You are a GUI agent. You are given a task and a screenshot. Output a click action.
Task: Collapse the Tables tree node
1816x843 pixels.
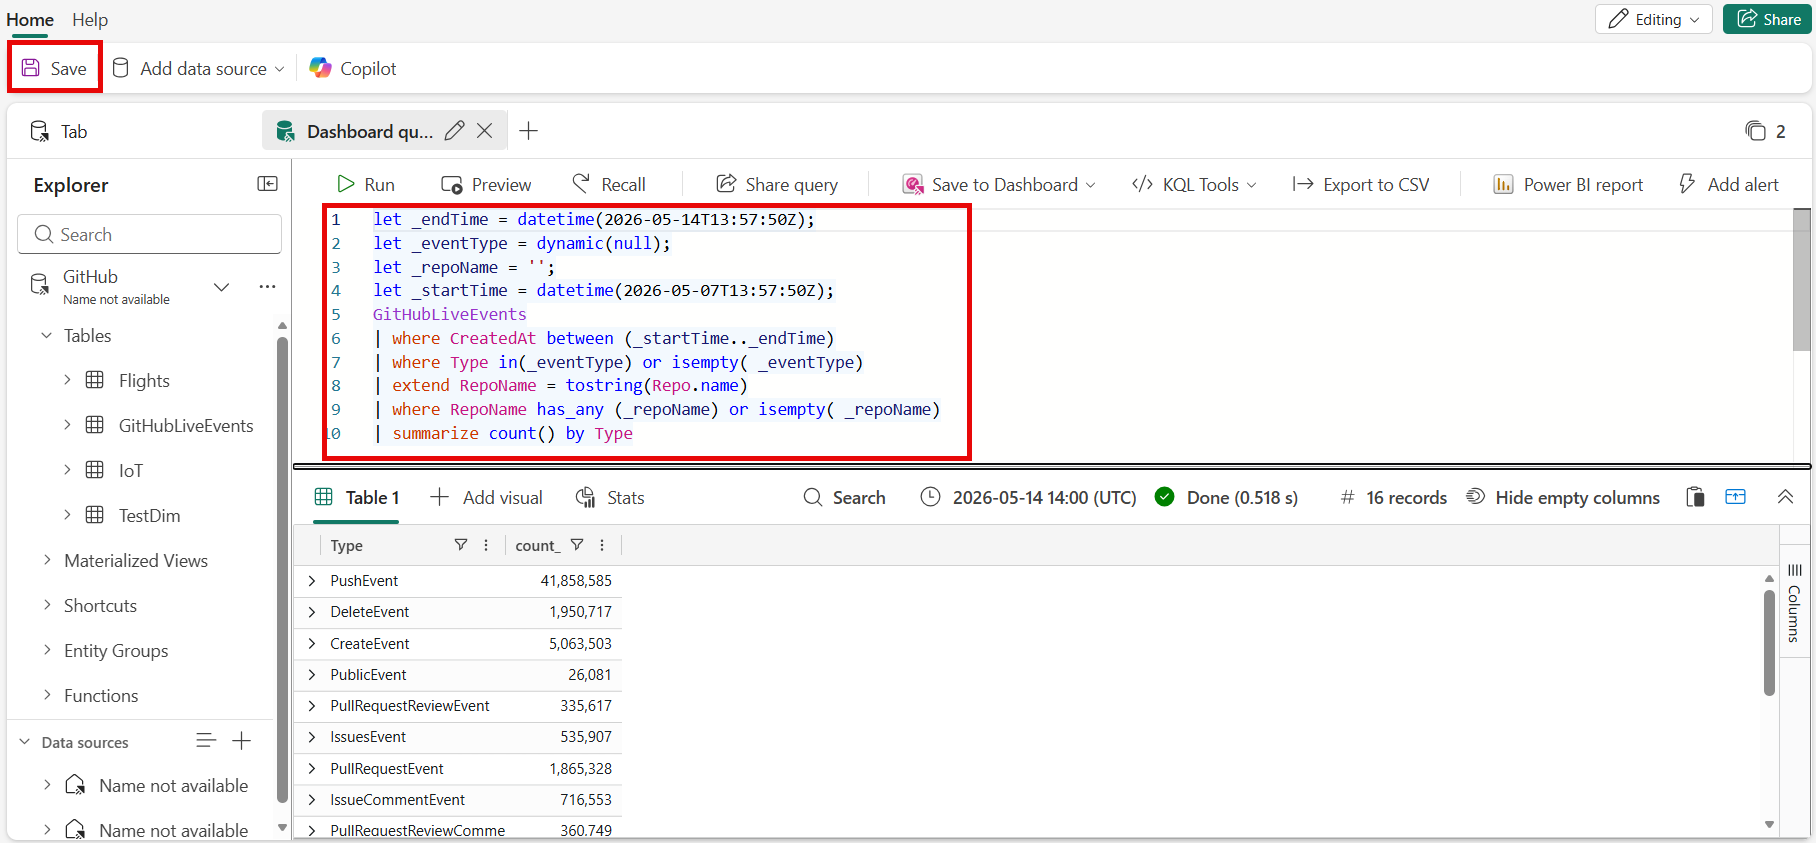point(46,336)
